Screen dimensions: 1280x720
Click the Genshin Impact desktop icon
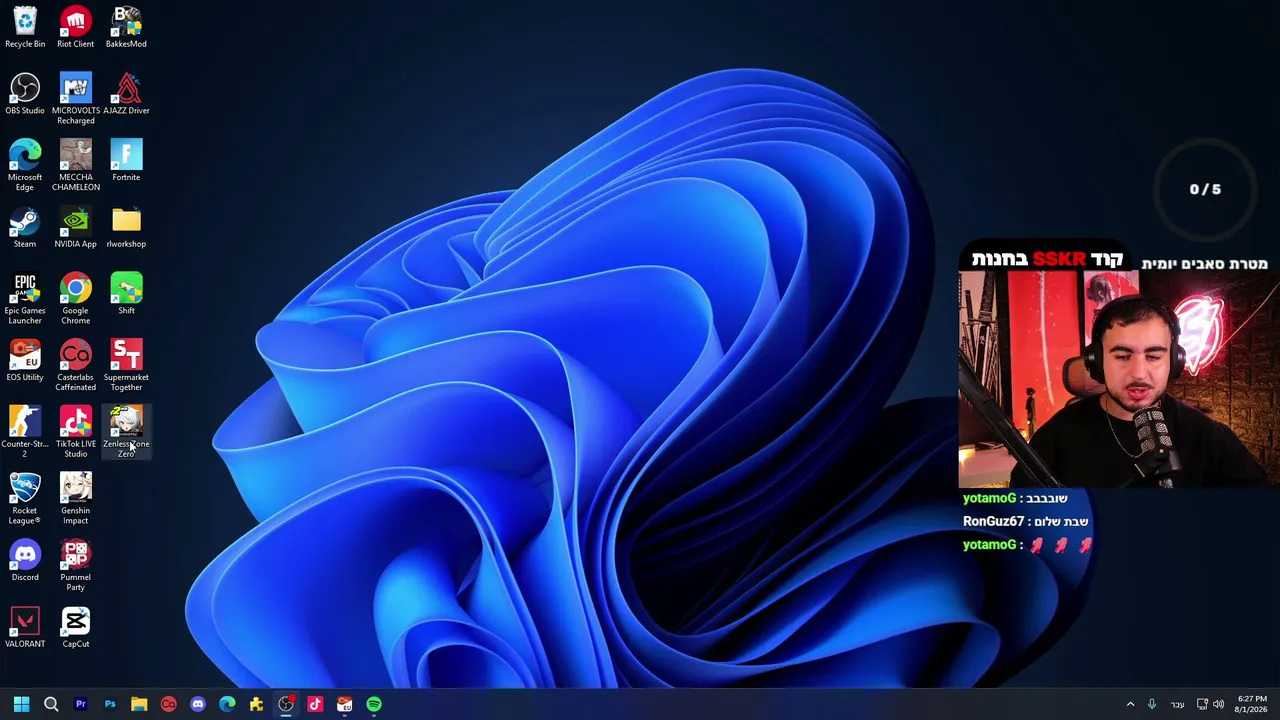pos(75,499)
